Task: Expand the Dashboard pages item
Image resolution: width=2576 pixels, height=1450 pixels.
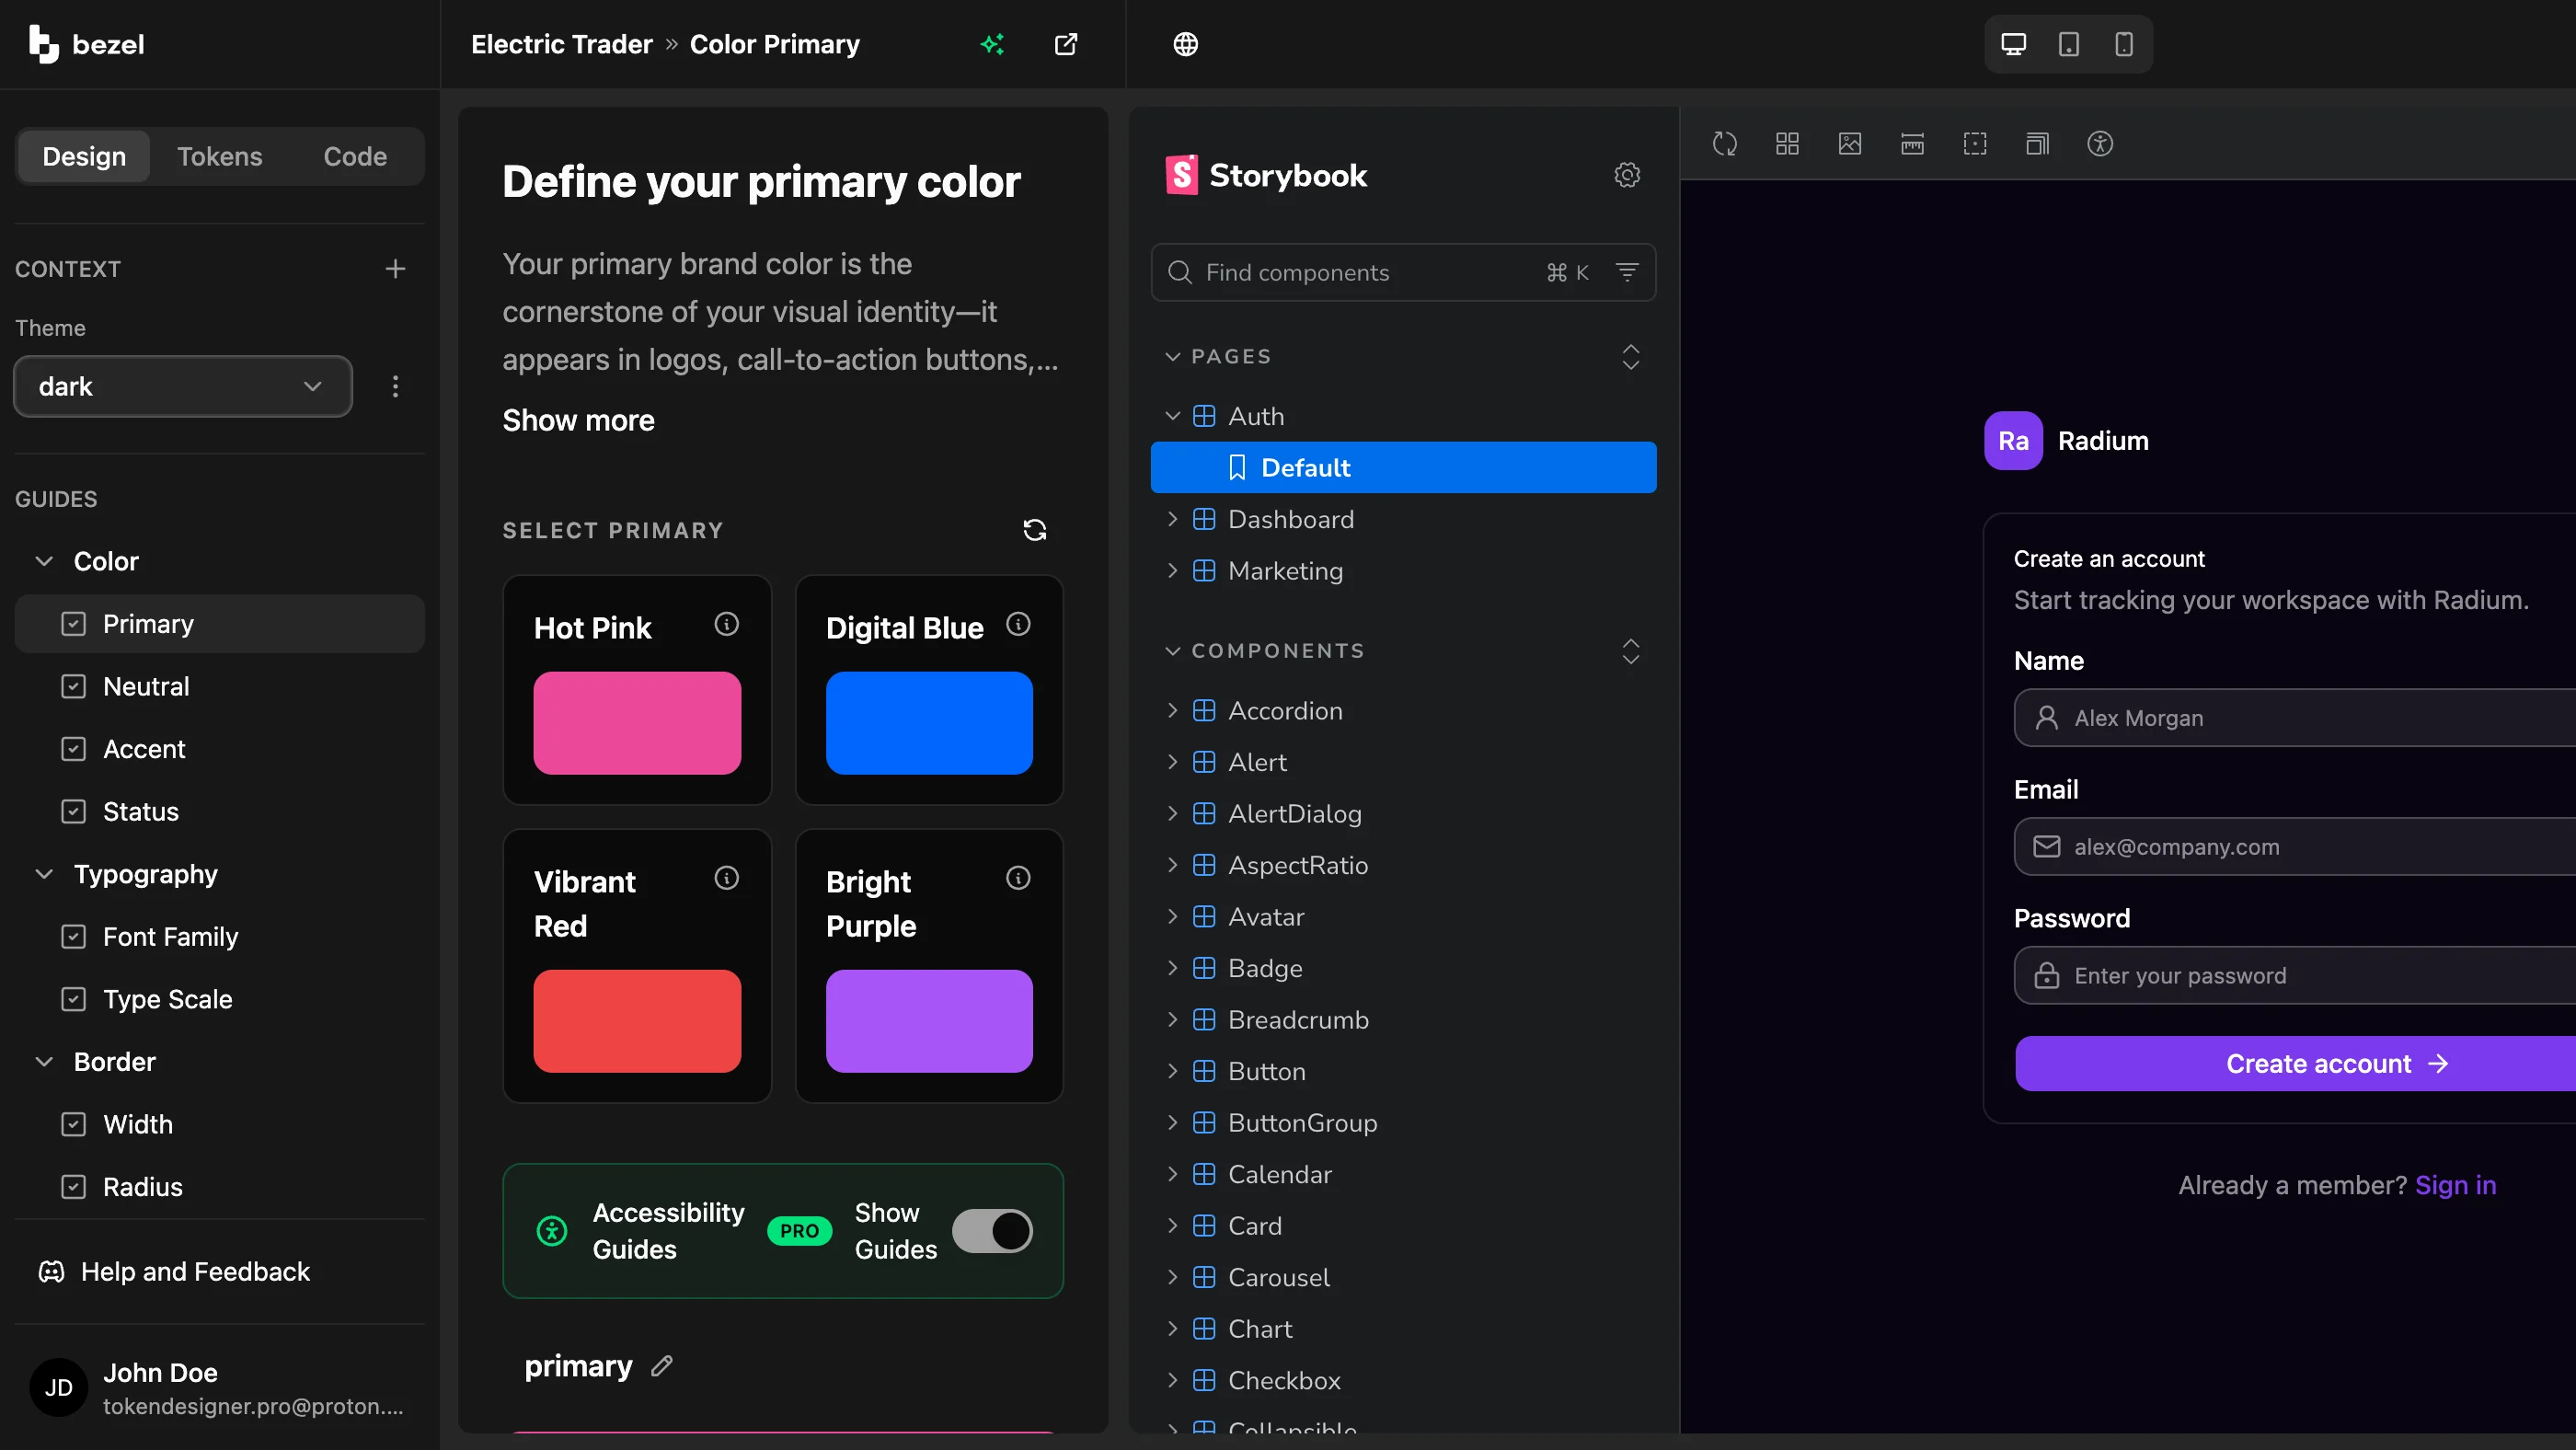Action: click(1172, 520)
